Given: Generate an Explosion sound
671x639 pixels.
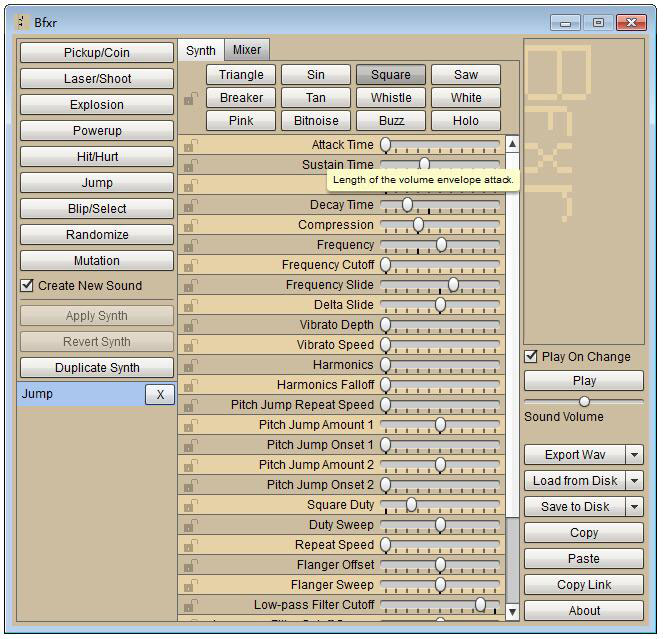Looking at the screenshot, I should tap(96, 105).
